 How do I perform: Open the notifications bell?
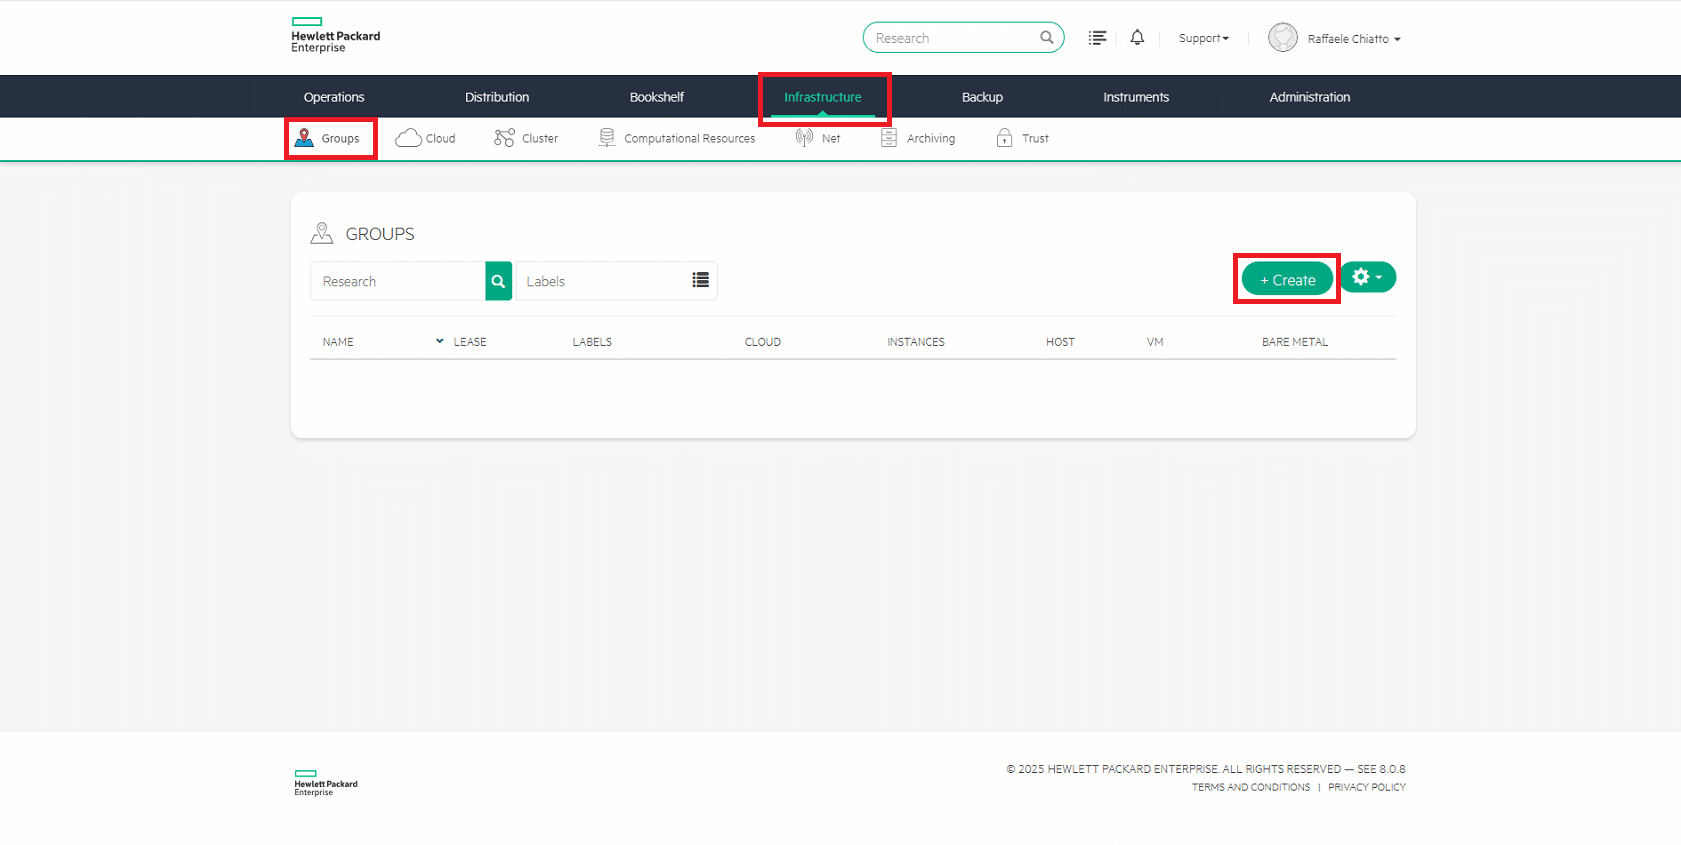[x=1137, y=38]
